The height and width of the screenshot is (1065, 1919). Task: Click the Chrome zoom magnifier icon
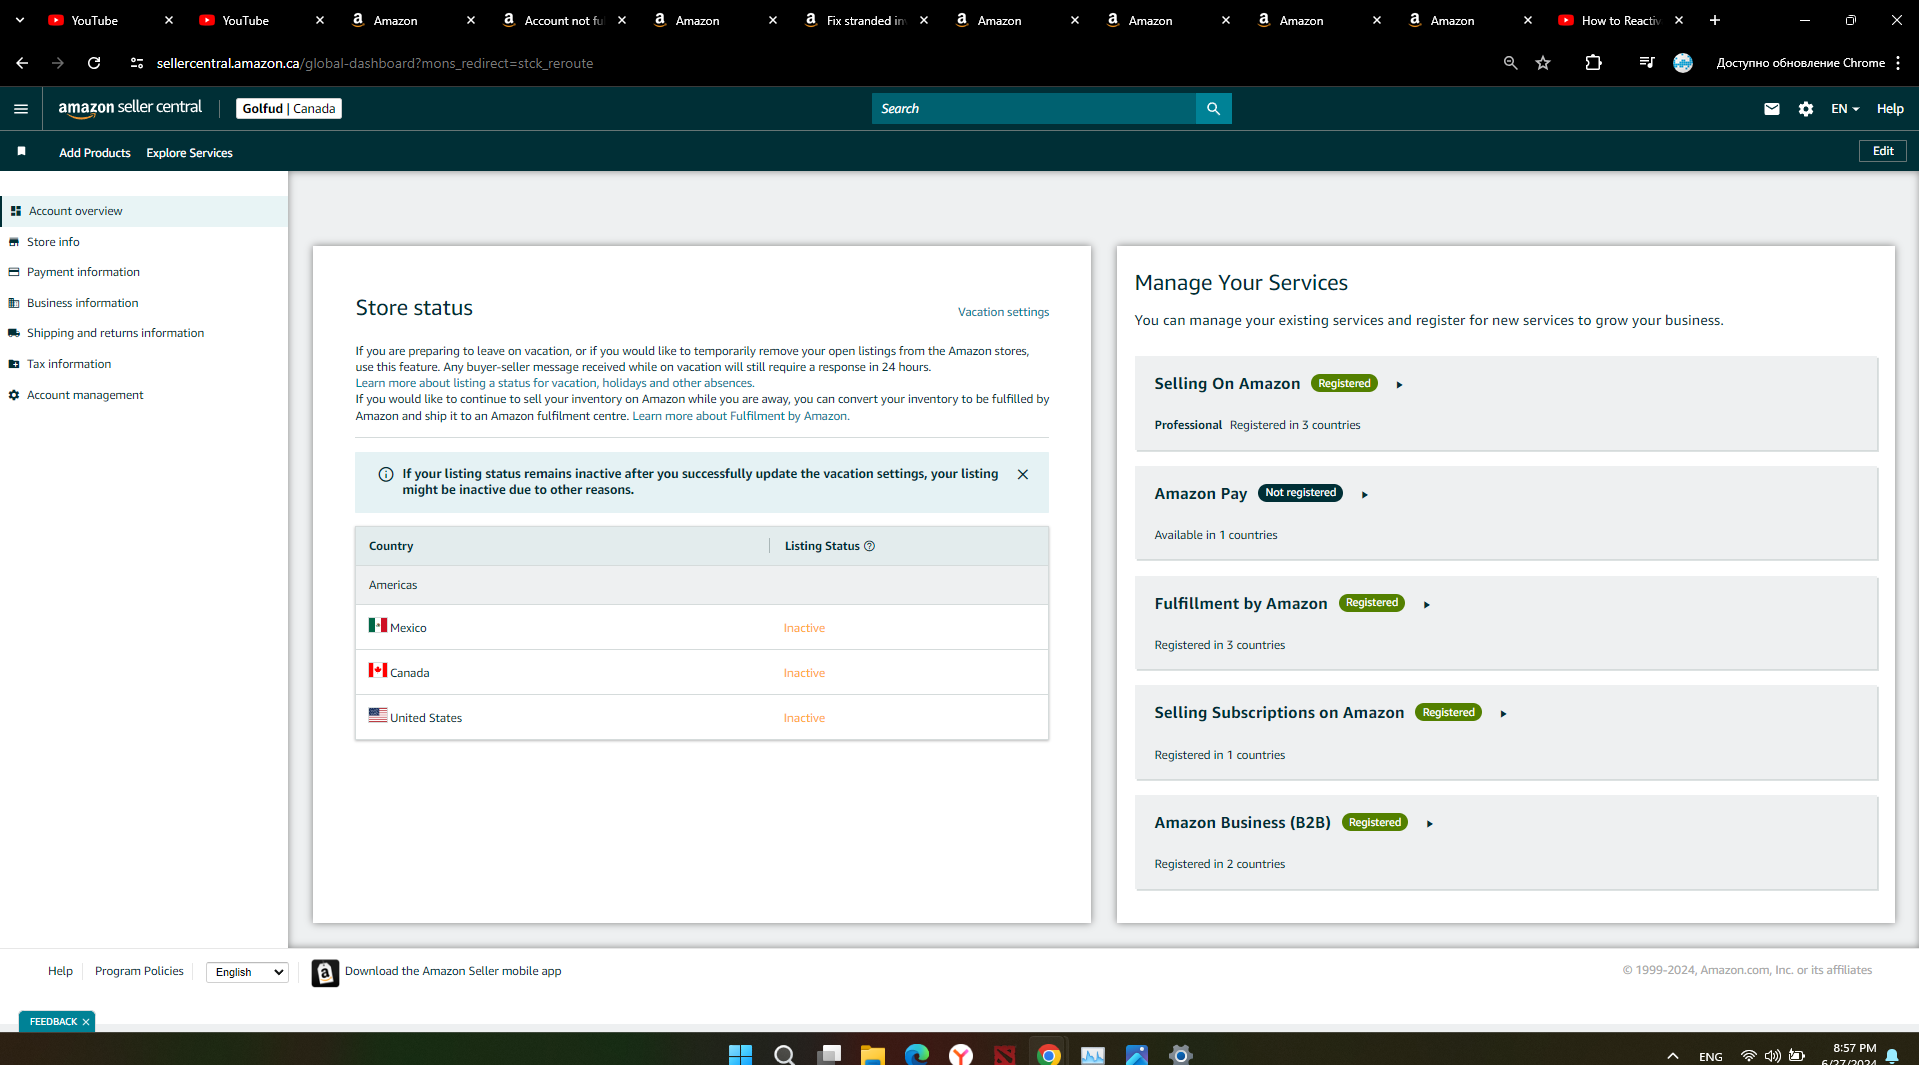tap(1510, 63)
